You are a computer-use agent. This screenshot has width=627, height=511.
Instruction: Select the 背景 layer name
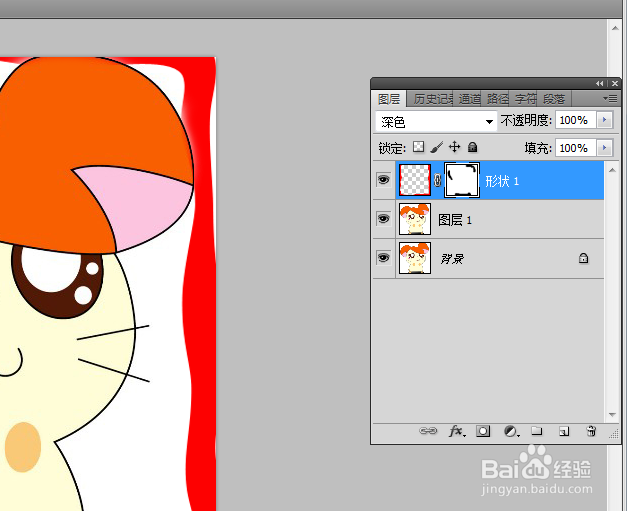click(452, 259)
